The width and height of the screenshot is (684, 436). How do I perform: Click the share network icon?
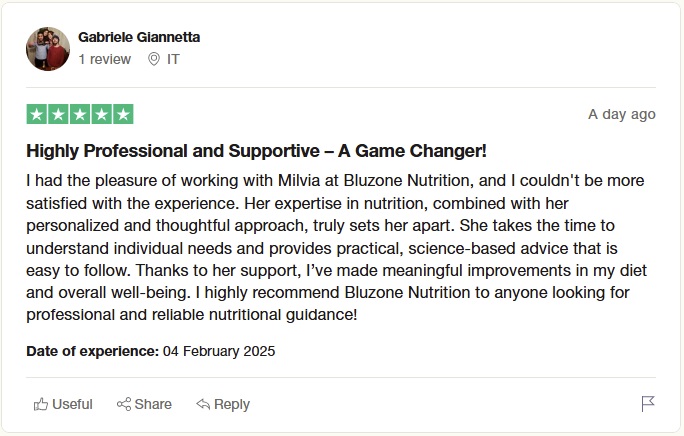[x=124, y=404]
